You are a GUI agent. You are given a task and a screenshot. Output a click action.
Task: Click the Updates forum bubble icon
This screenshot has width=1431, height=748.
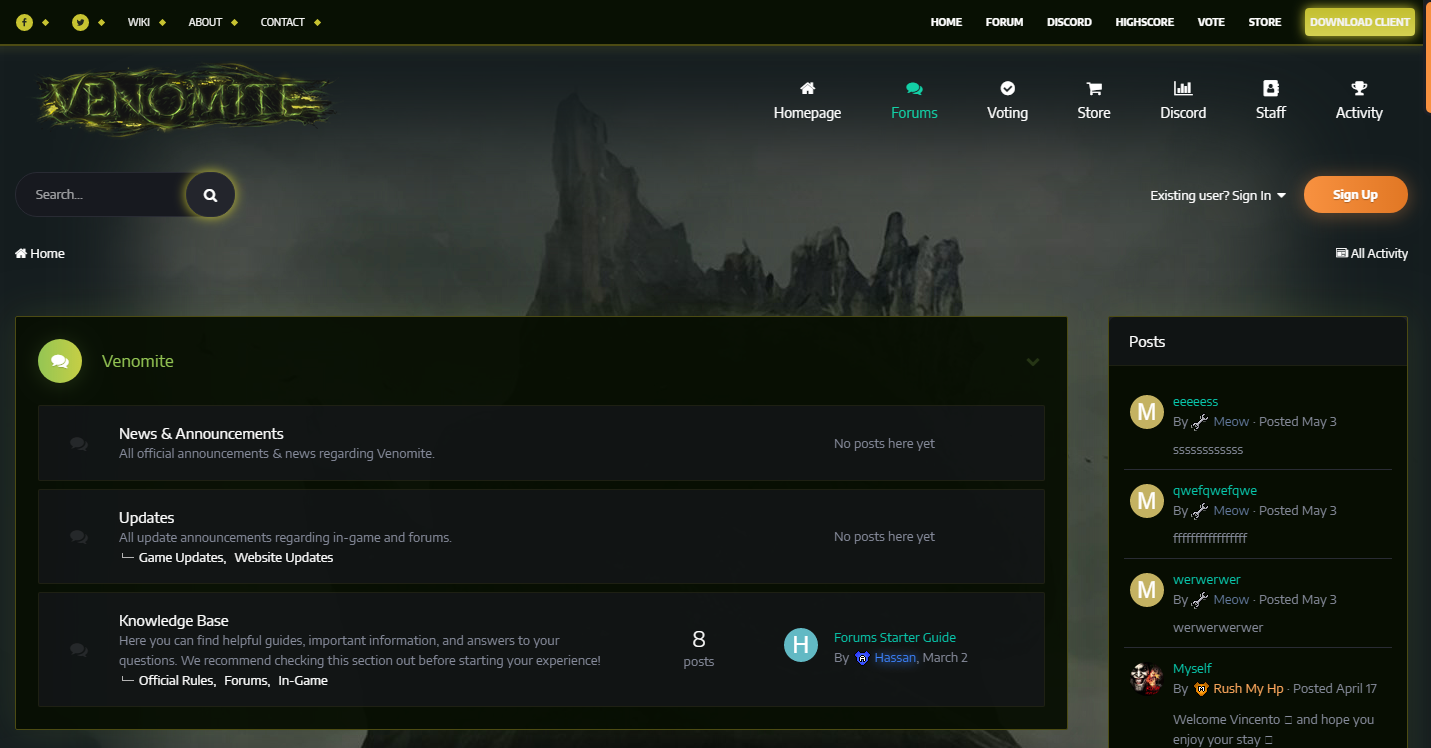point(79,537)
